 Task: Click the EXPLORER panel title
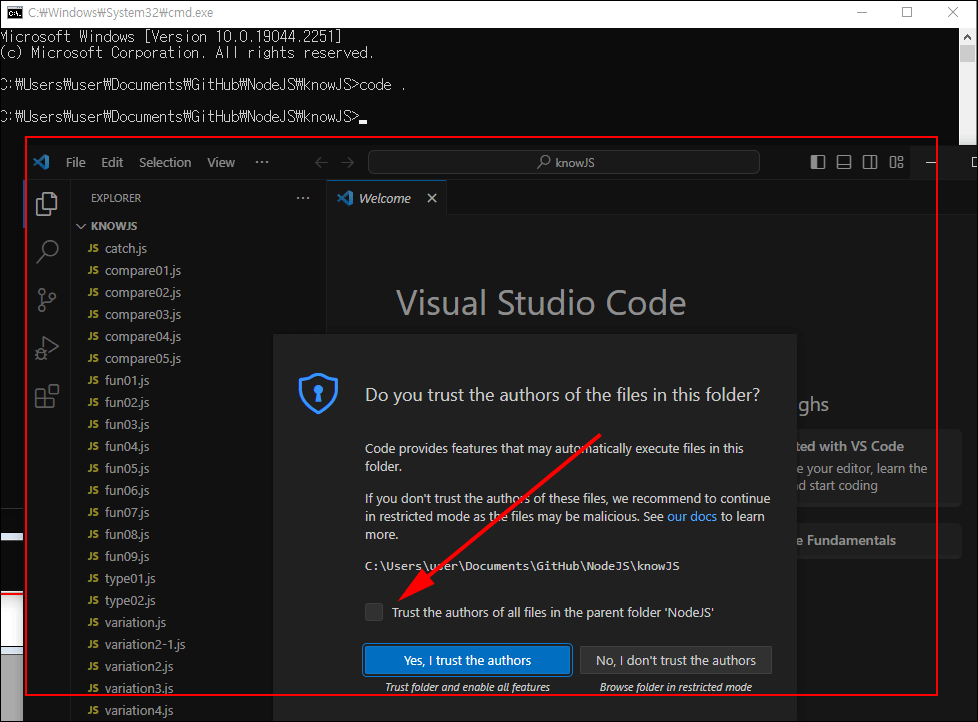(116, 198)
